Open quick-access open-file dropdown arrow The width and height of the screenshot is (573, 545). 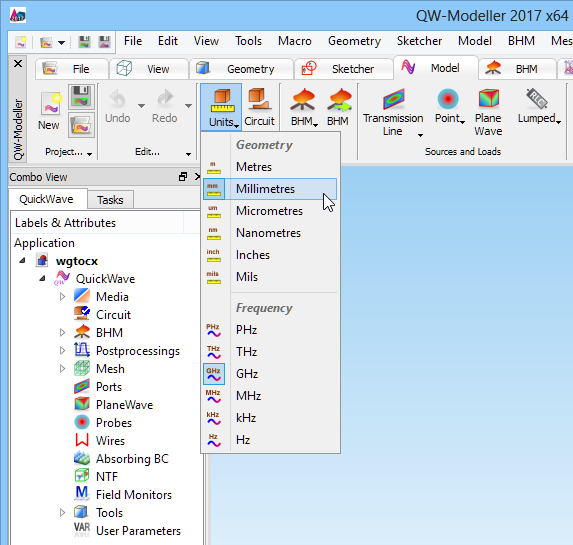(61, 43)
